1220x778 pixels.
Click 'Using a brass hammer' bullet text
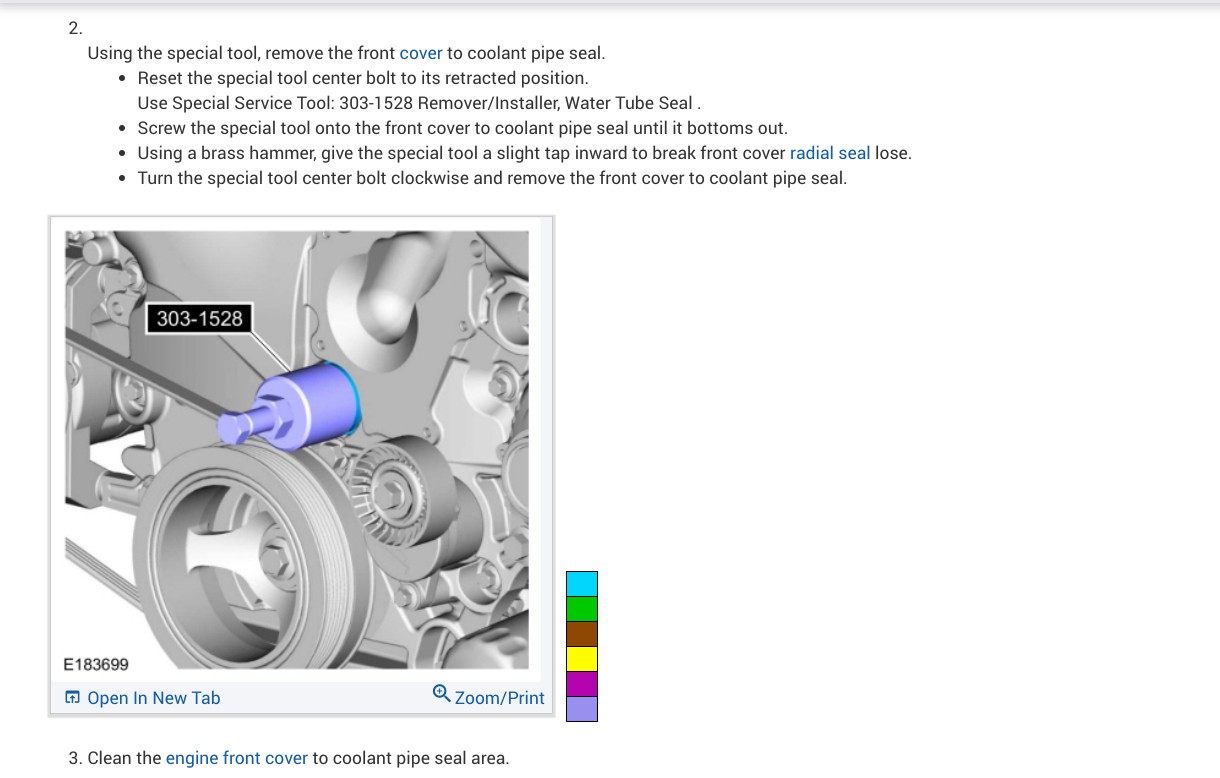coord(525,153)
